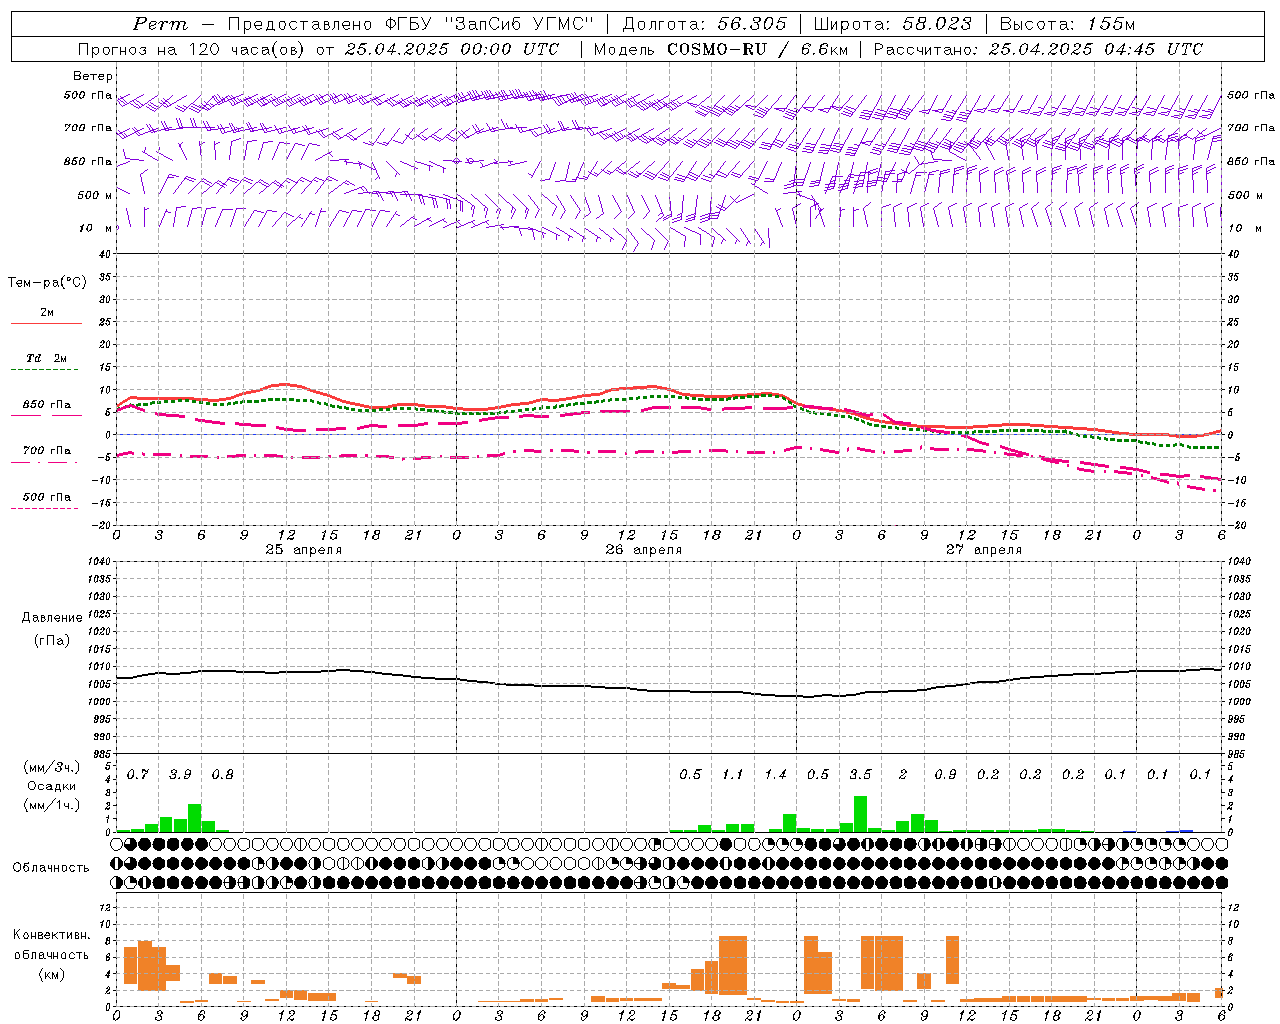Click the "700 гПа" temperature legend entry
The height and width of the screenshot is (1024, 1280).
tap(47, 451)
